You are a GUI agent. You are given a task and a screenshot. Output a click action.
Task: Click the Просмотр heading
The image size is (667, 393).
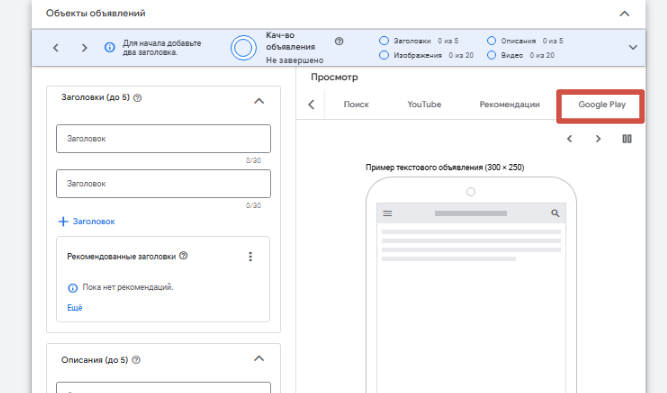(334, 77)
